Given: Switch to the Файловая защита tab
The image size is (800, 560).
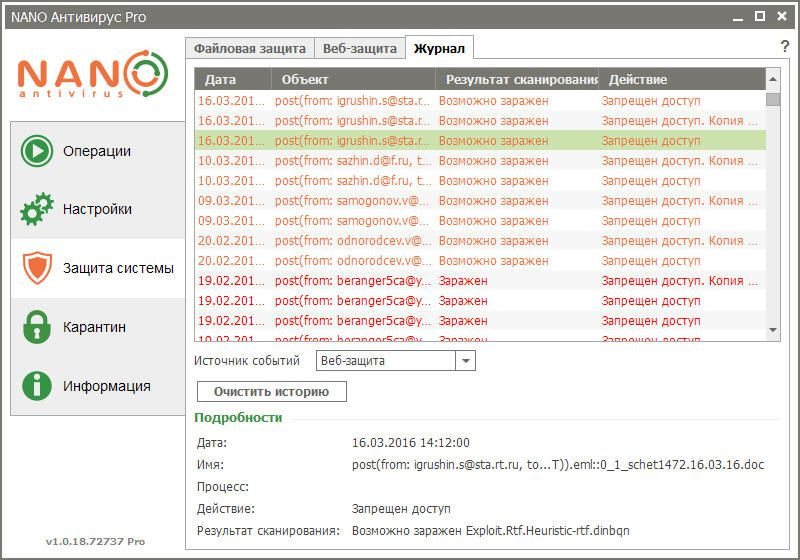Looking at the screenshot, I should click(x=249, y=49).
